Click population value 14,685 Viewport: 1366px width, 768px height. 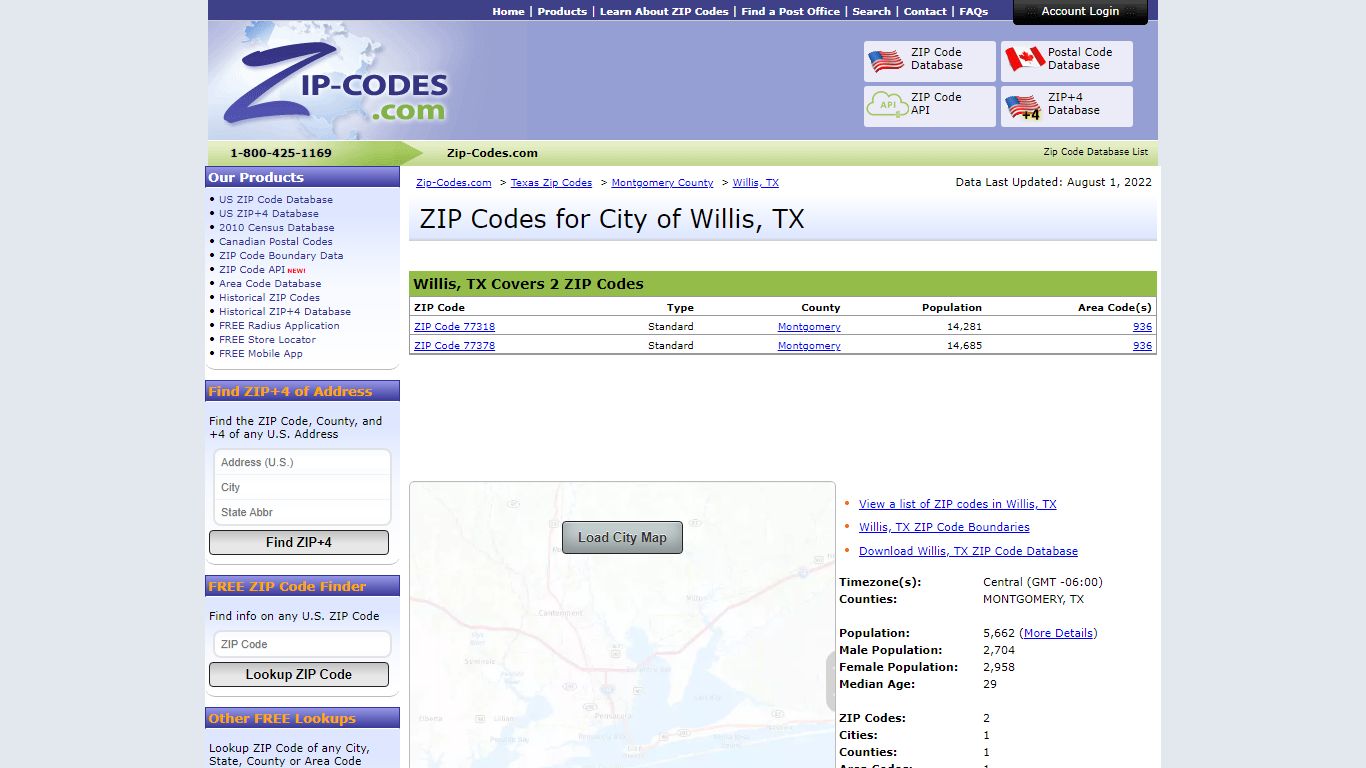[964, 346]
